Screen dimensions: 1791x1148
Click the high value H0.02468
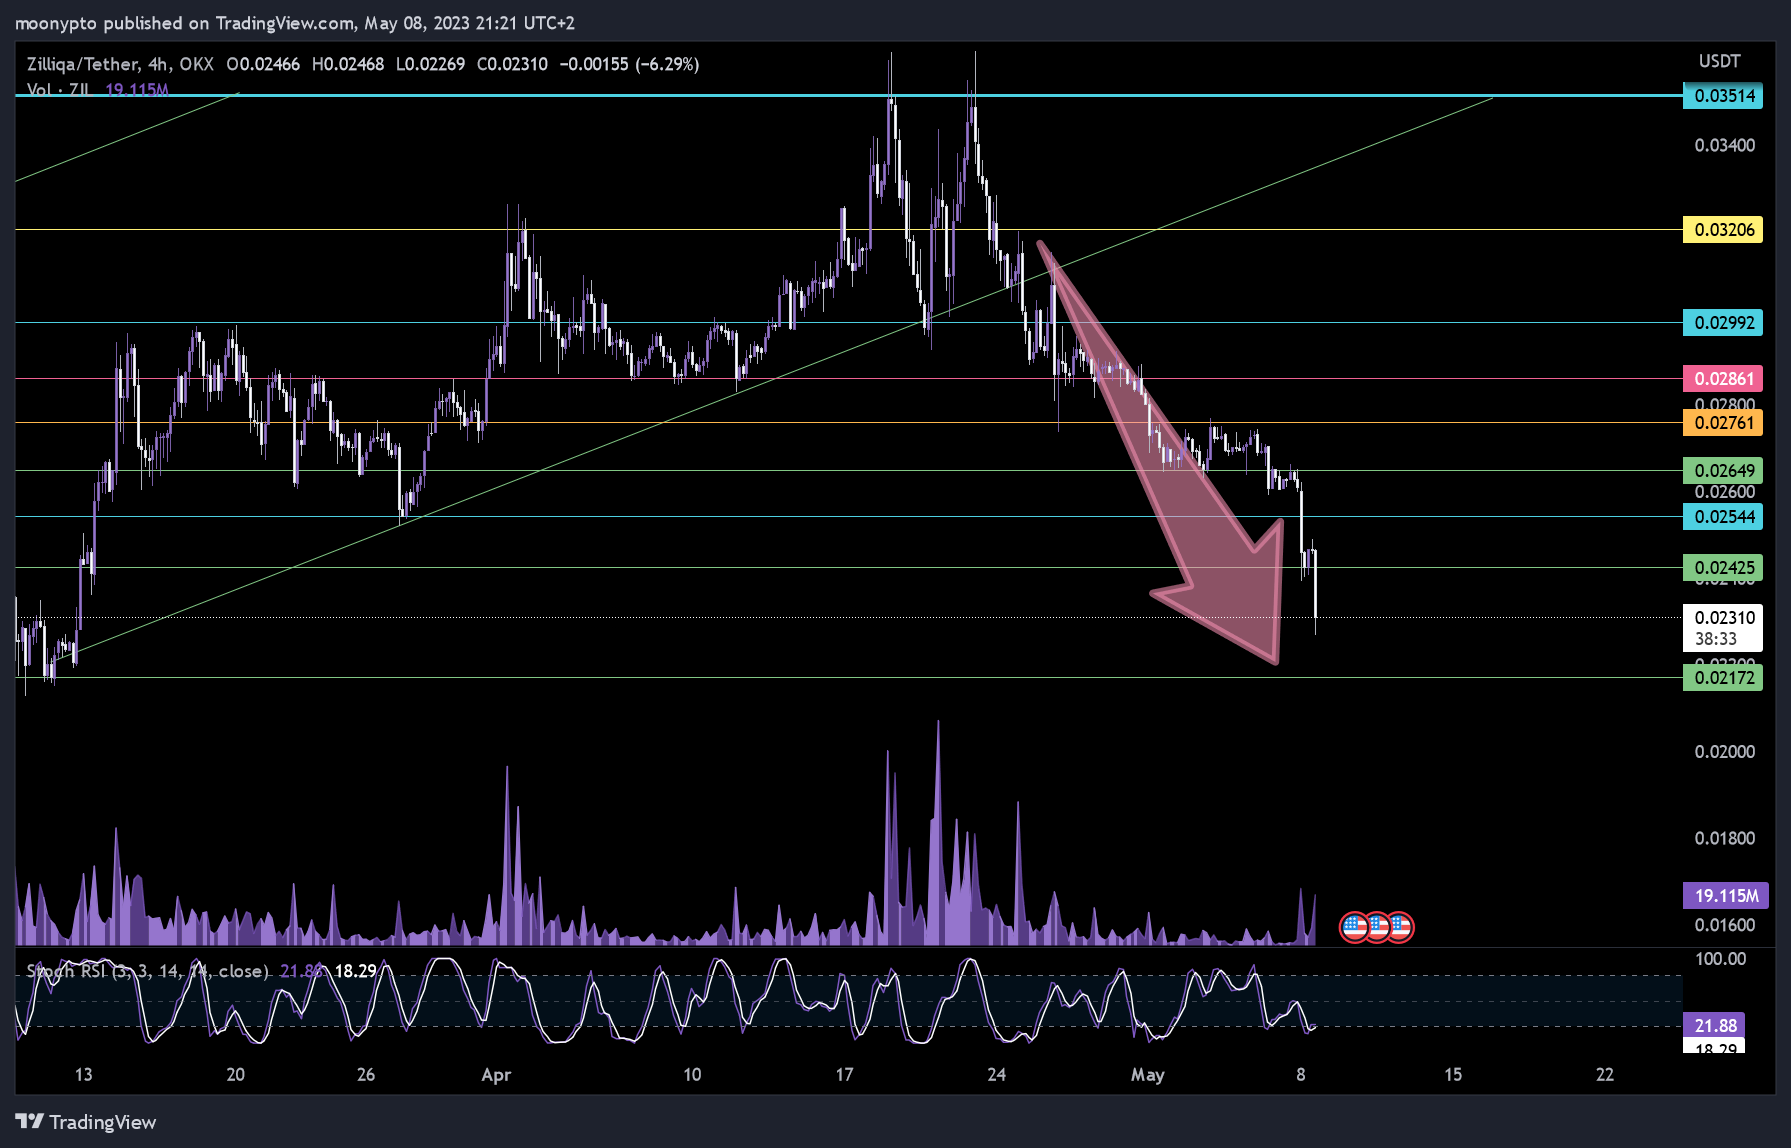pyautogui.click(x=348, y=64)
